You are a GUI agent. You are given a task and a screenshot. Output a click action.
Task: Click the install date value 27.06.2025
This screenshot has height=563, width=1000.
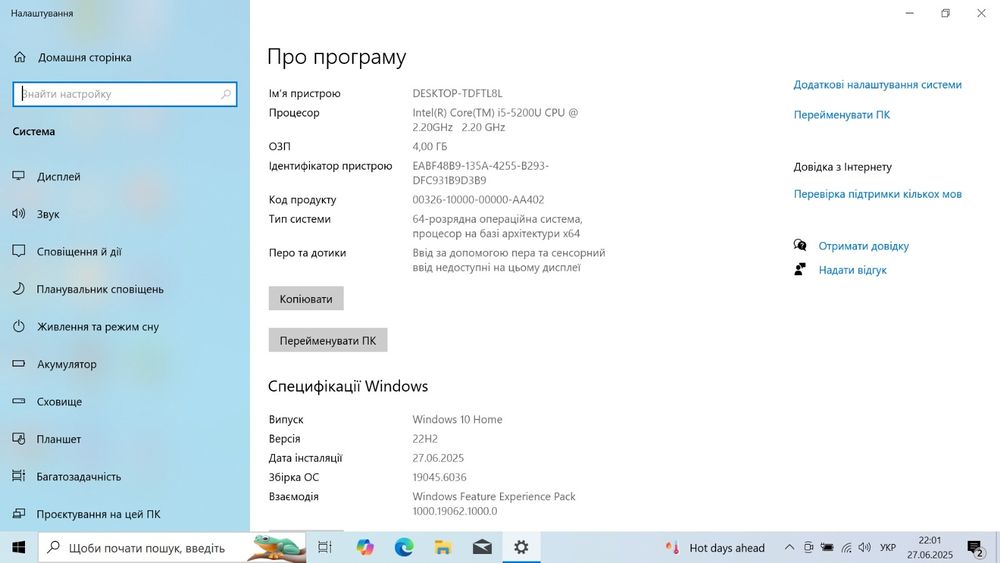coord(438,458)
